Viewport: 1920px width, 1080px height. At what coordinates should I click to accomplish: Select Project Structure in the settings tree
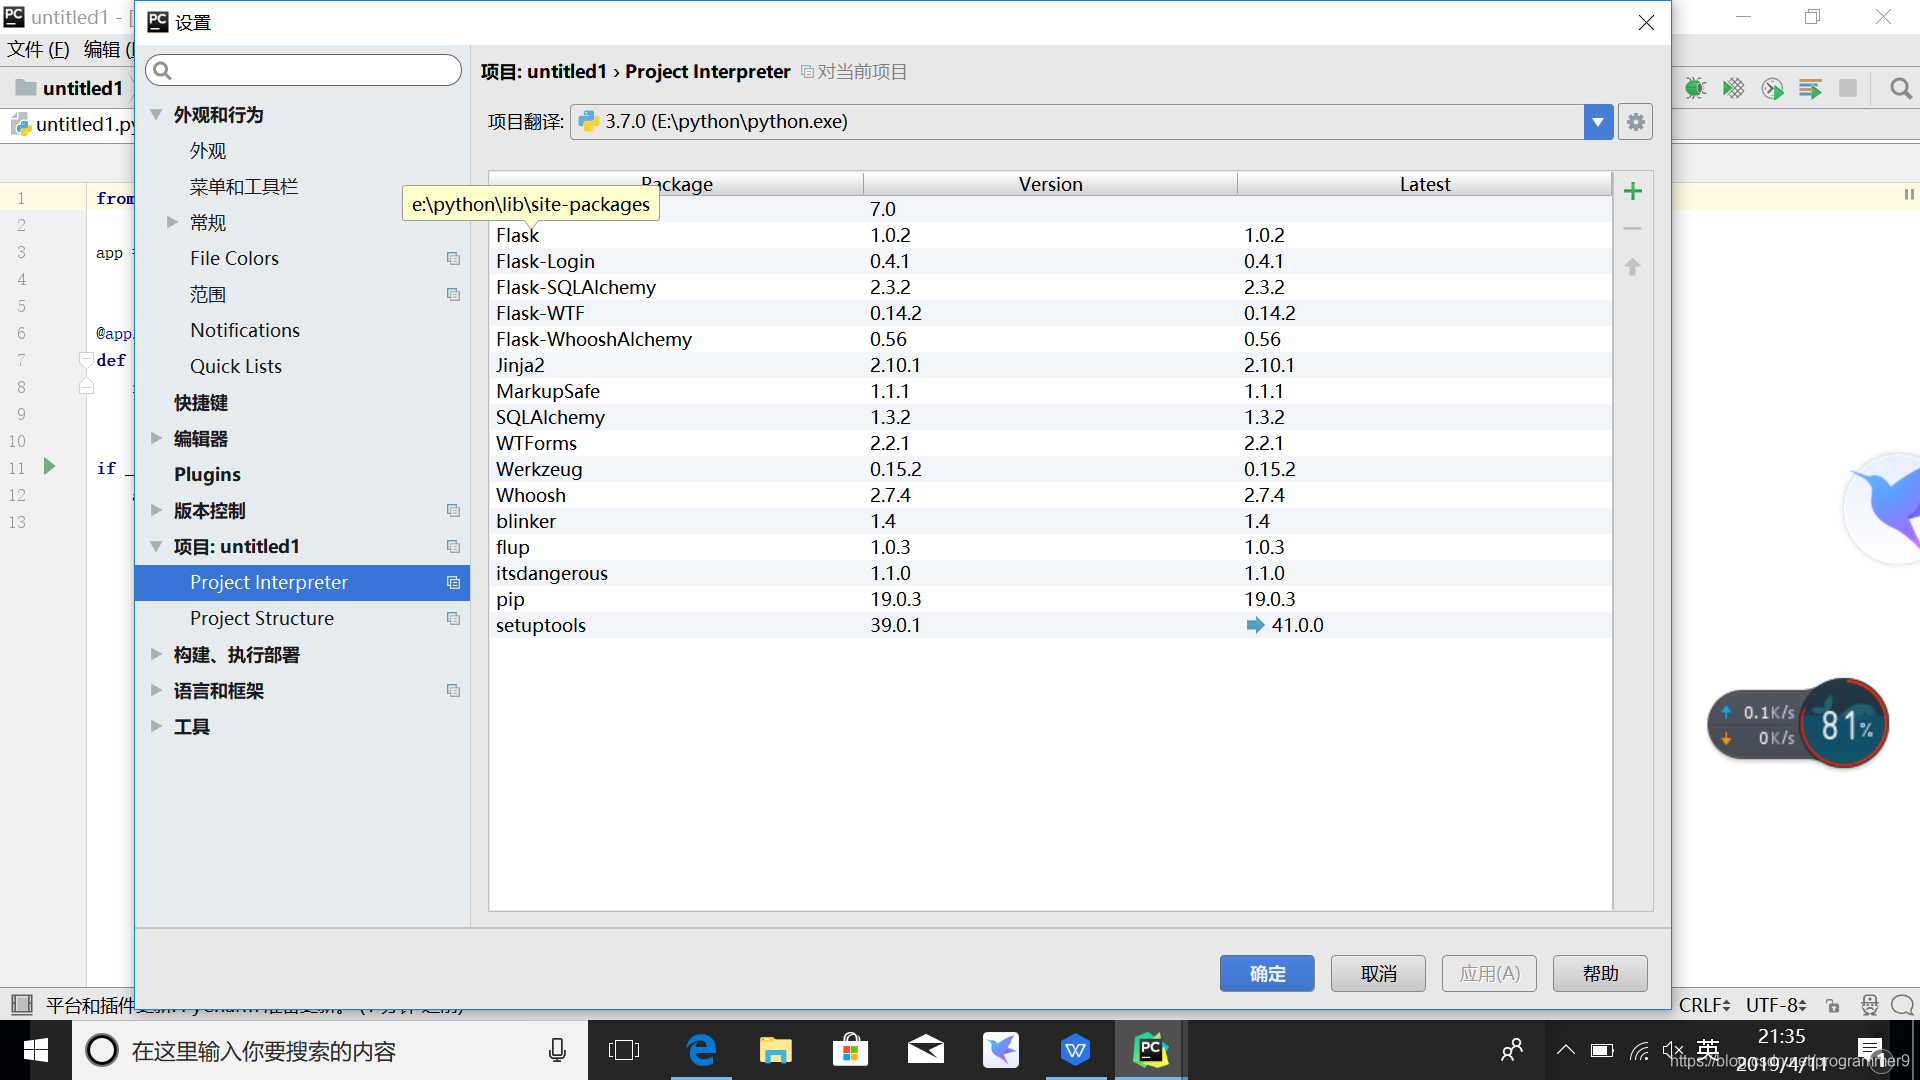click(x=262, y=618)
